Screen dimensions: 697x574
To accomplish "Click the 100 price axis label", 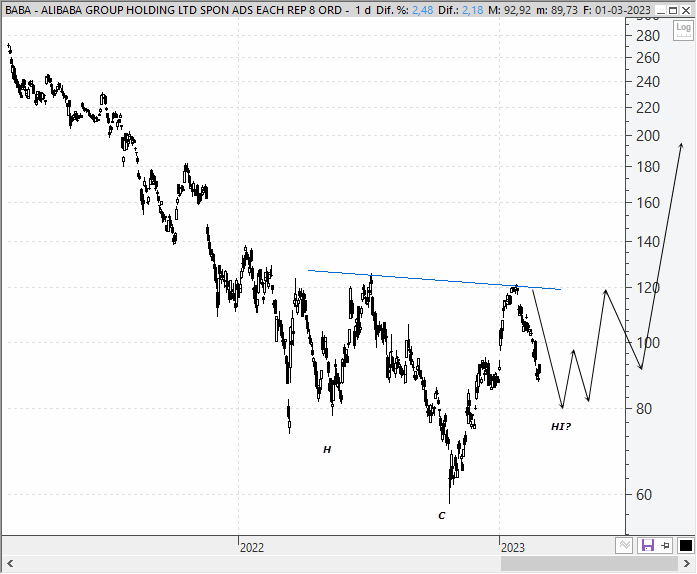I will coord(648,343).
